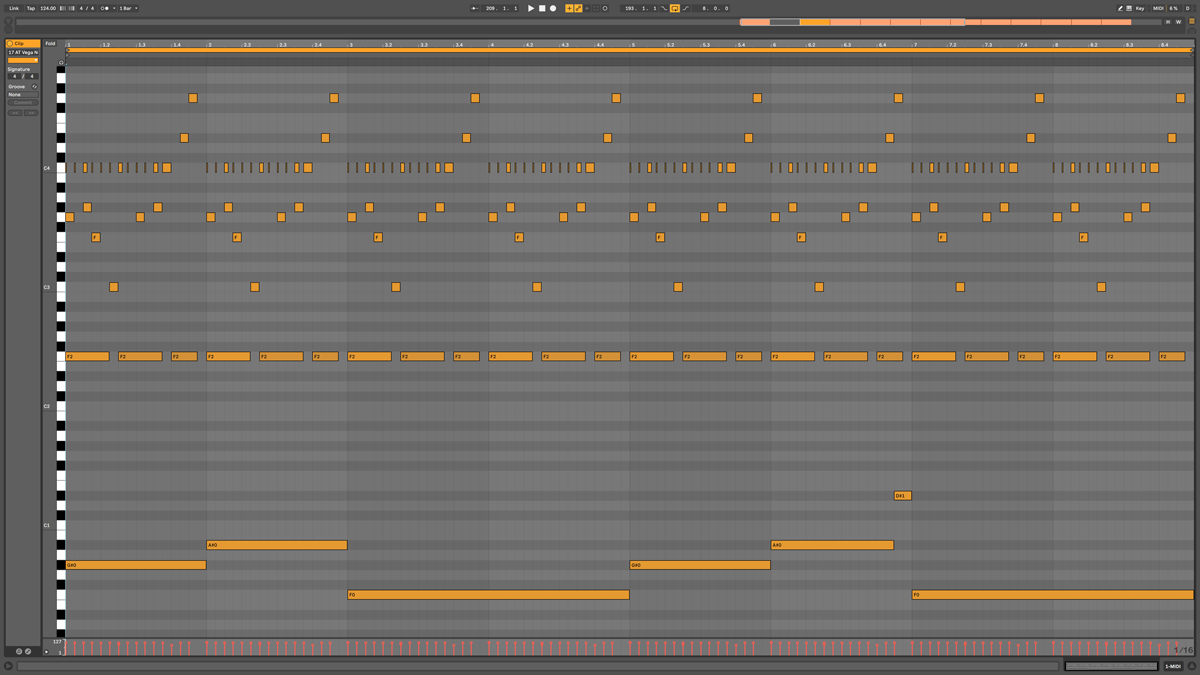The height and width of the screenshot is (675, 1200).
Task: Click the Tap tempo button
Action: (30, 8)
